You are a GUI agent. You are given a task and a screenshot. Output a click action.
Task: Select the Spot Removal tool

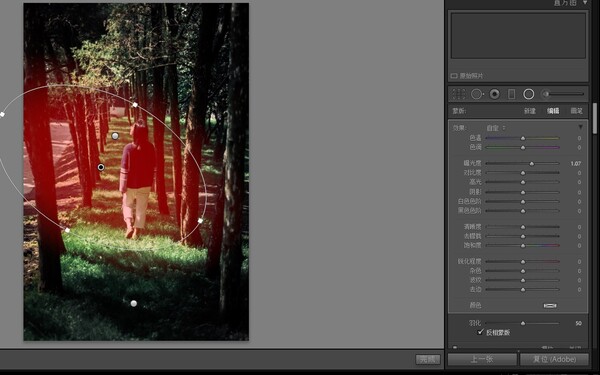[x=477, y=94]
